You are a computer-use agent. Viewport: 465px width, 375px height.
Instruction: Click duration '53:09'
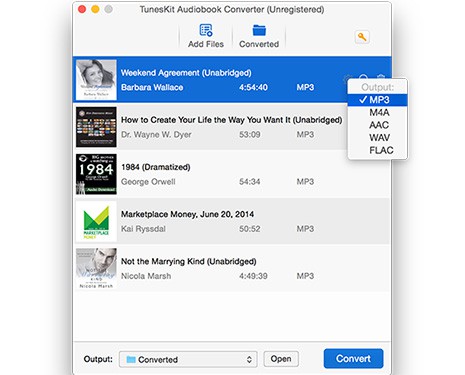tap(250, 135)
